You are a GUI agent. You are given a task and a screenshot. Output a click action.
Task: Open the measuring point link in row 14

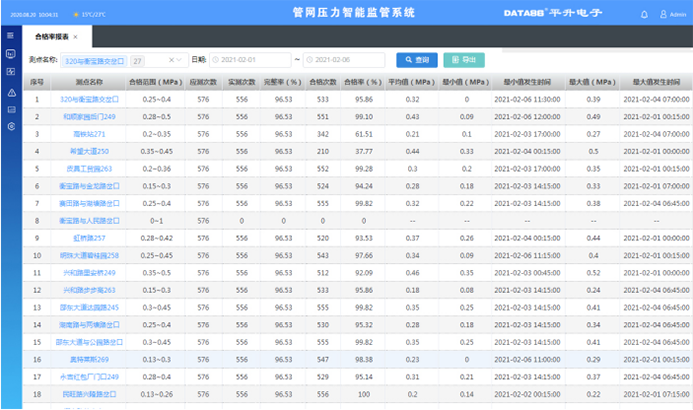click(x=89, y=325)
